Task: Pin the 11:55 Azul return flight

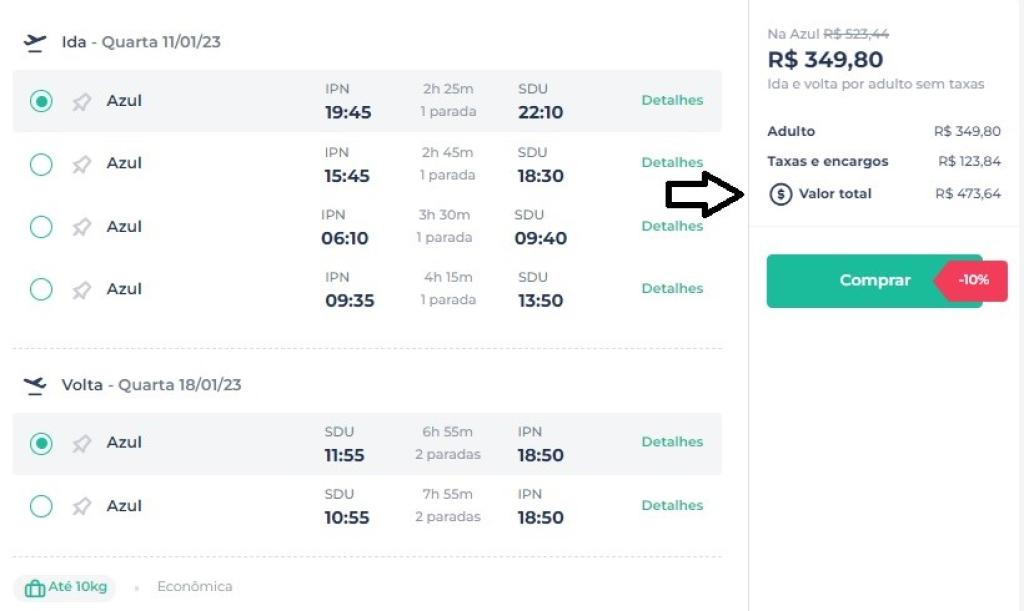Action: (x=82, y=443)
